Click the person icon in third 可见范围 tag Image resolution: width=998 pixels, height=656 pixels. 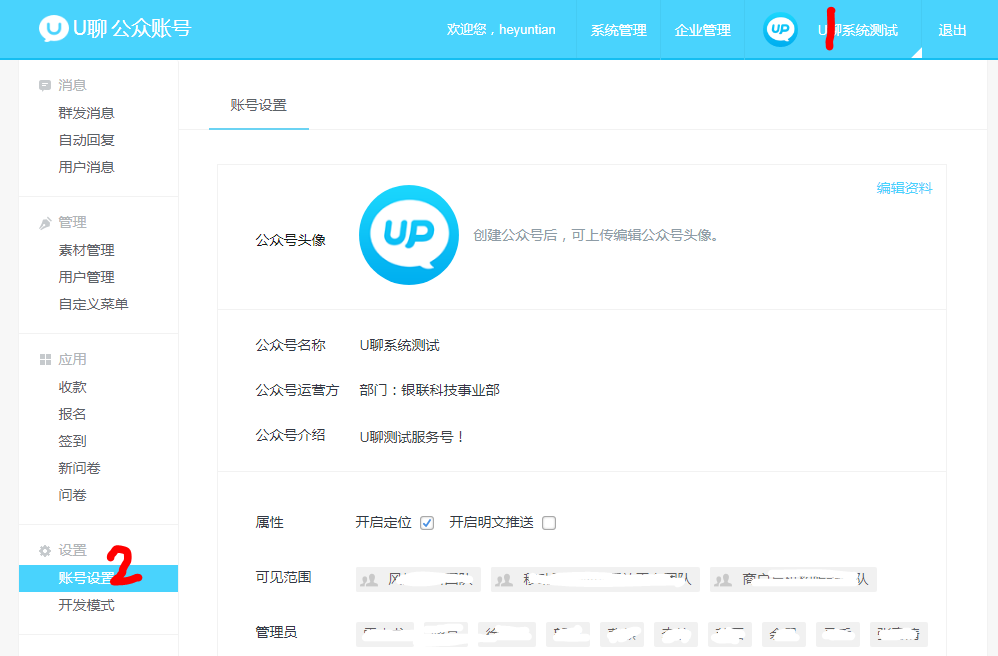tap(722, 580)
